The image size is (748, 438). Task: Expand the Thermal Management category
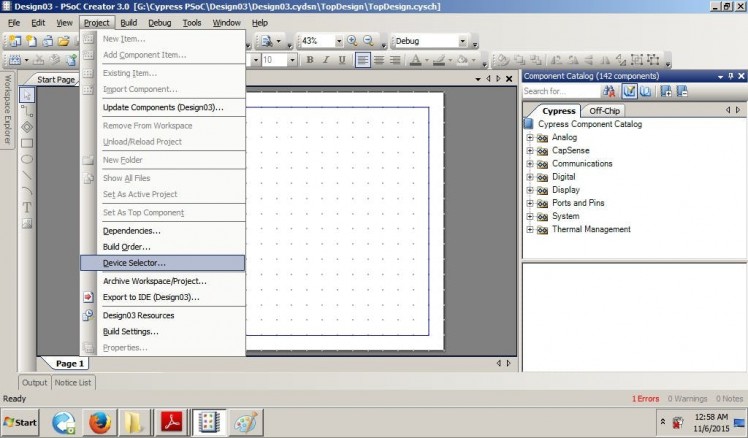pos(530,229)
